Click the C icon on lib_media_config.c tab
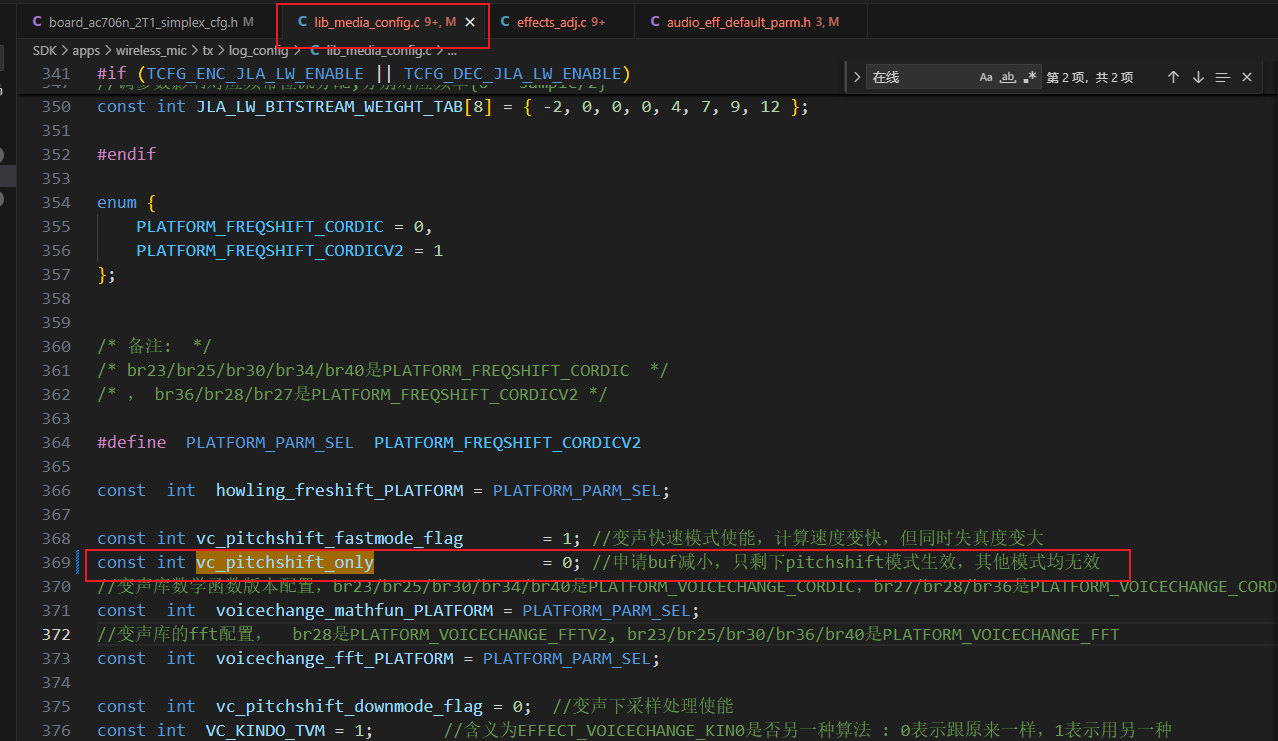Screen dimensions: 1278x741 (x=303, y=22)
